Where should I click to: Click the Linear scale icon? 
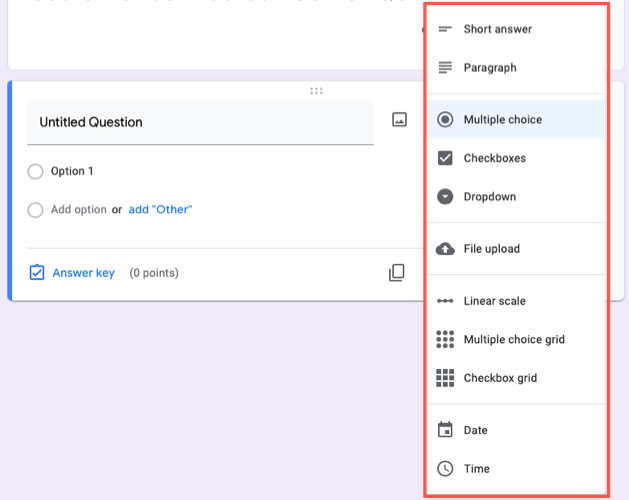[x=446, y=301]
